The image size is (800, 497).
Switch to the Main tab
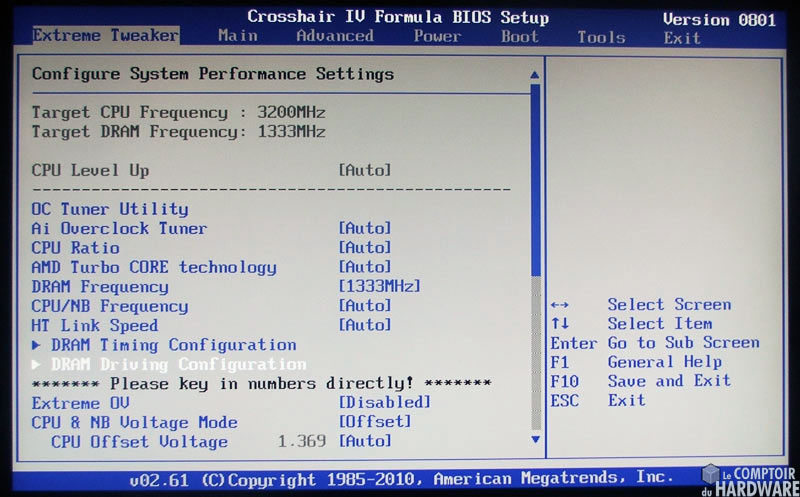[238, 36]
